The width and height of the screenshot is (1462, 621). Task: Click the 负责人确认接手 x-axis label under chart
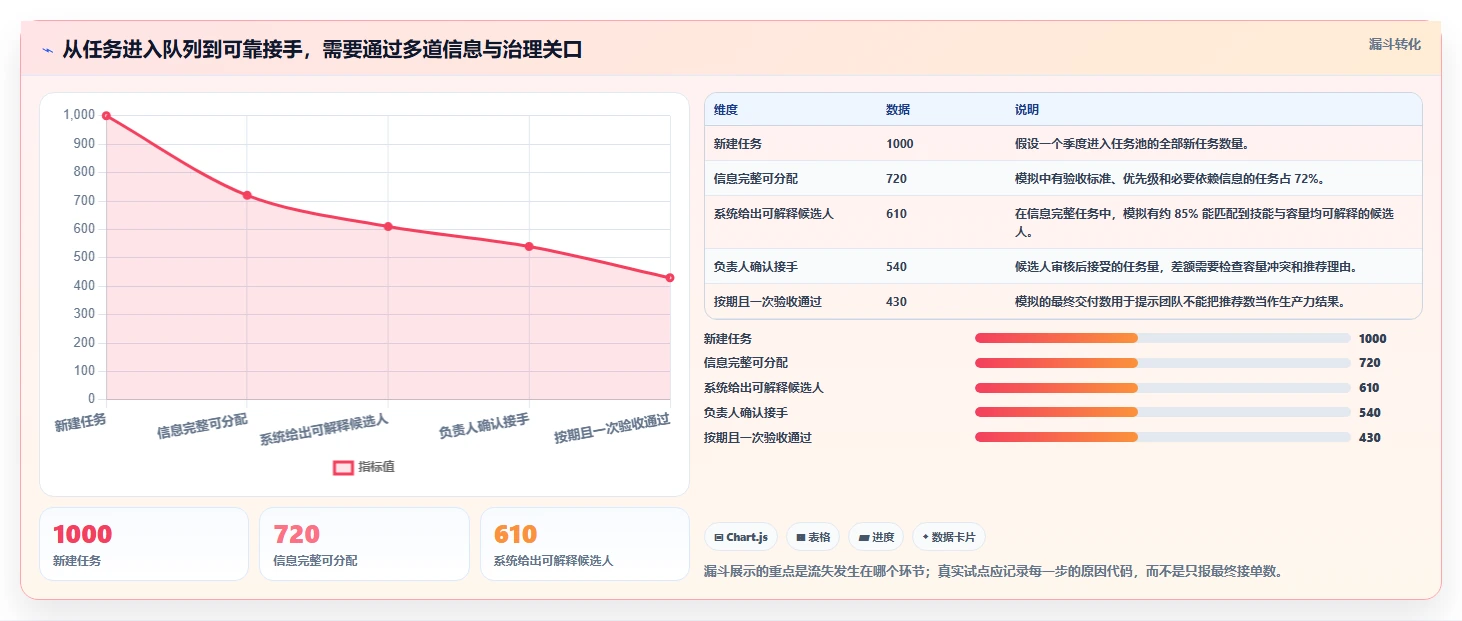point(484,427)
